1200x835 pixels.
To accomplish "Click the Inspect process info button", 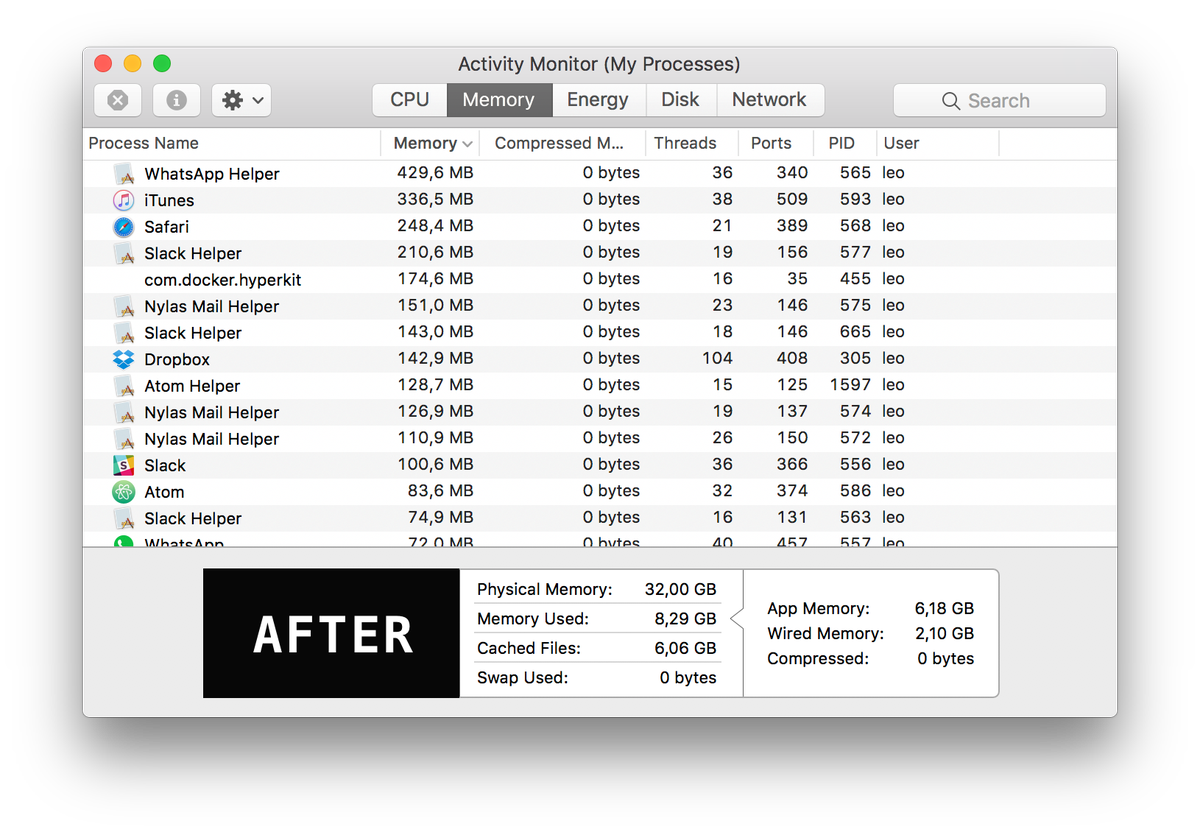I will tap(177, 100).
